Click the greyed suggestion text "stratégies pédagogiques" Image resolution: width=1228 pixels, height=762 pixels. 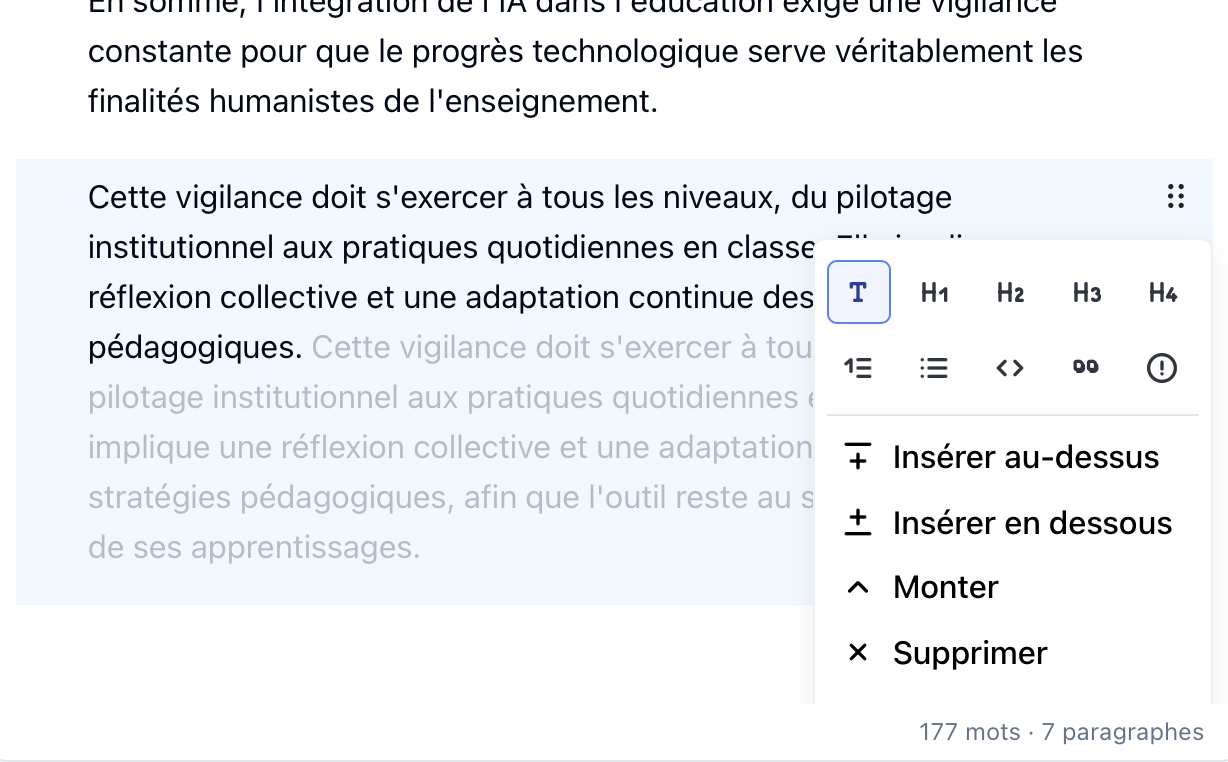[270, 497]
